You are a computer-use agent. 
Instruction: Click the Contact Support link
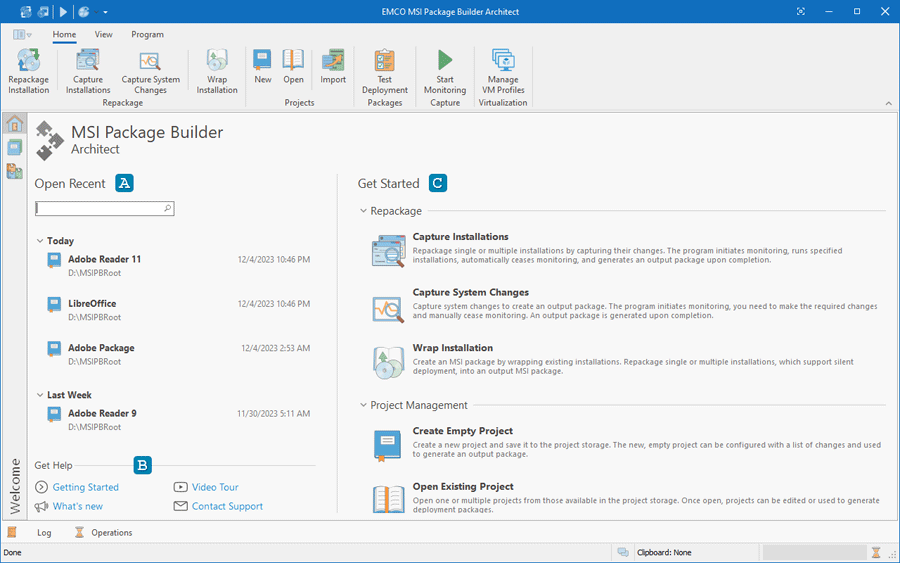[x=227, y=506]
